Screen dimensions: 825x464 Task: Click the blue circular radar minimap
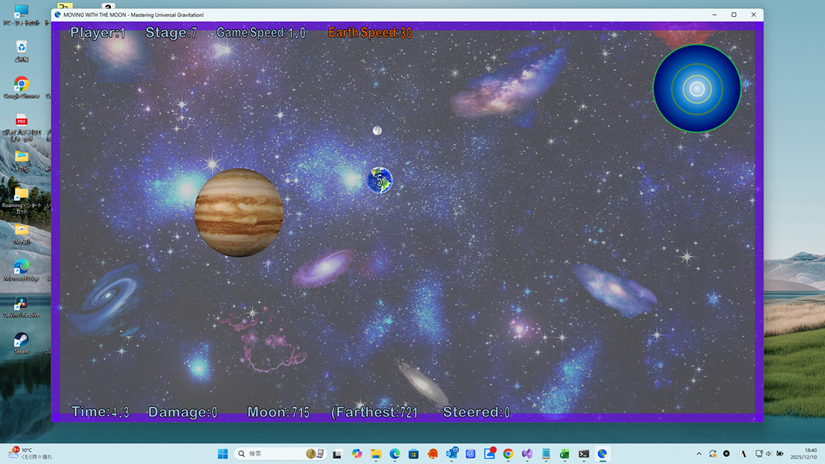pos(697,88)
